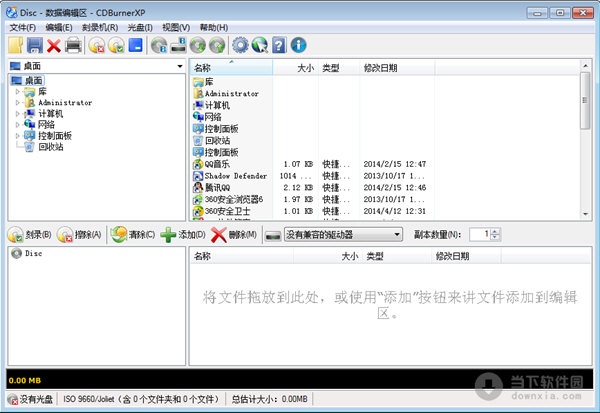Screen dimensions: 600x413
Task: Click the 360安全浏览器6 icon in file list
Action: [197, 199]
